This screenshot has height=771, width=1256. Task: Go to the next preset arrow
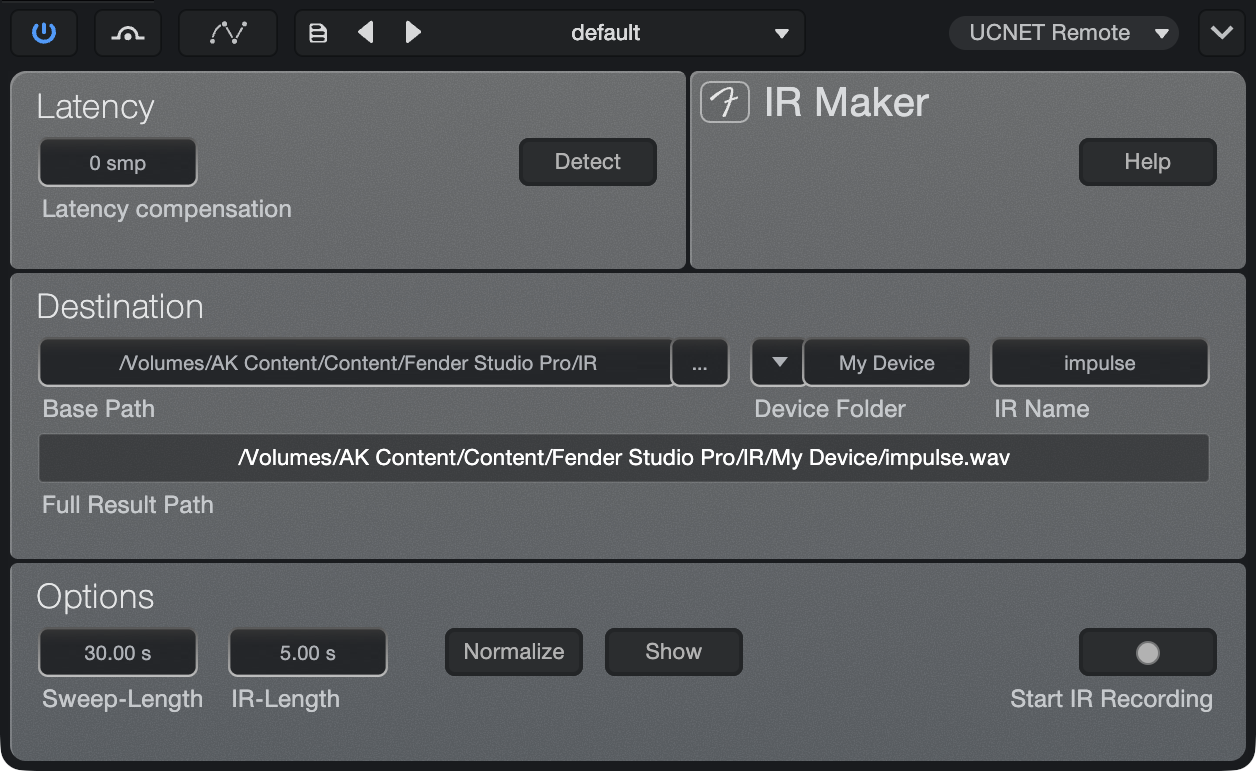(412, 33)
